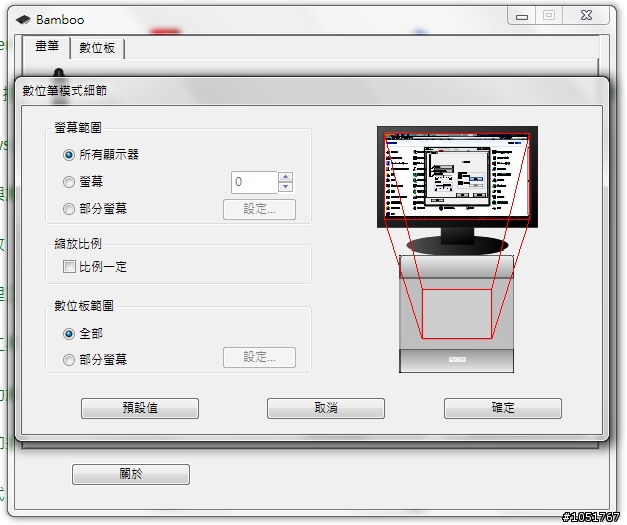Switch to the 畫筆 tab

click(x=47, y=47)
